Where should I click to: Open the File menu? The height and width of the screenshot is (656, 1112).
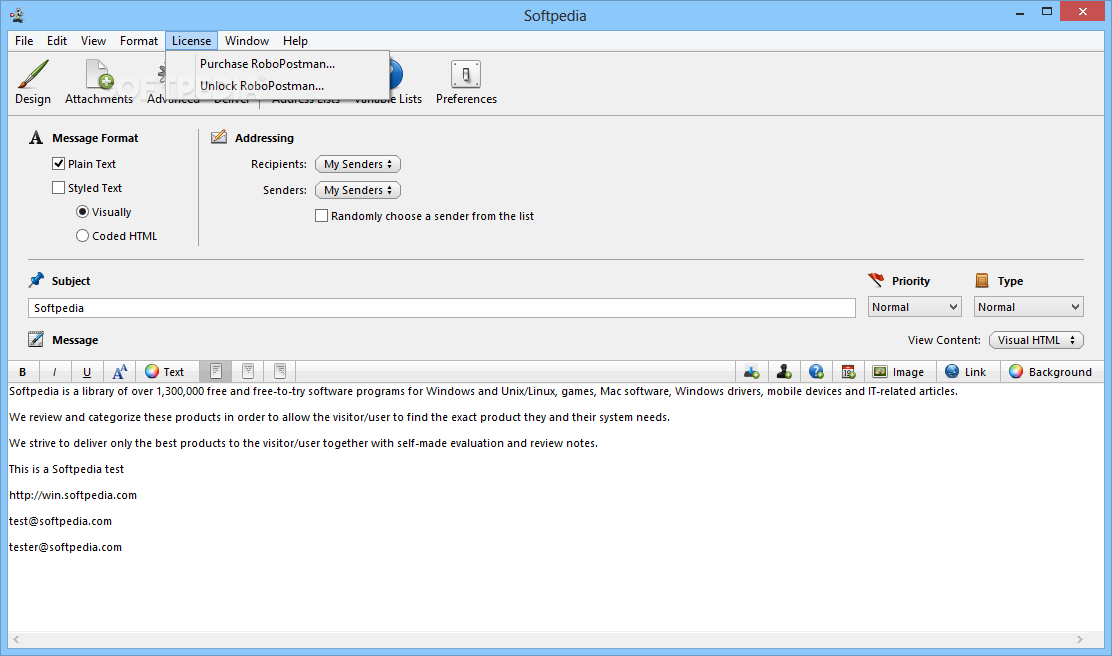click(x=24, y=40)
